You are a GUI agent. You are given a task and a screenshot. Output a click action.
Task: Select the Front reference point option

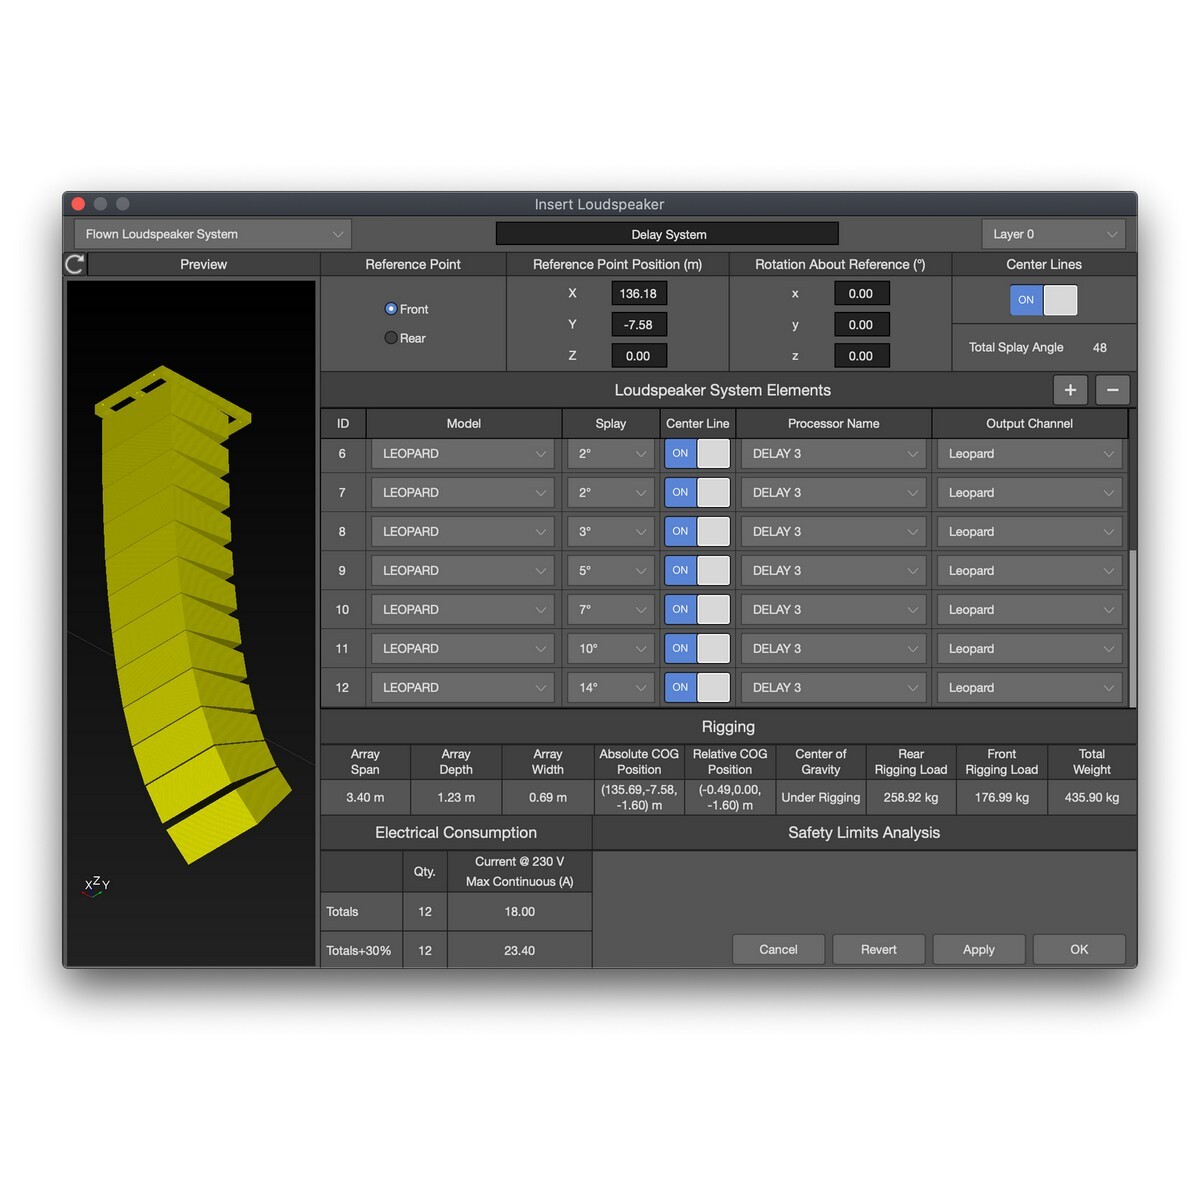[392, 309]
